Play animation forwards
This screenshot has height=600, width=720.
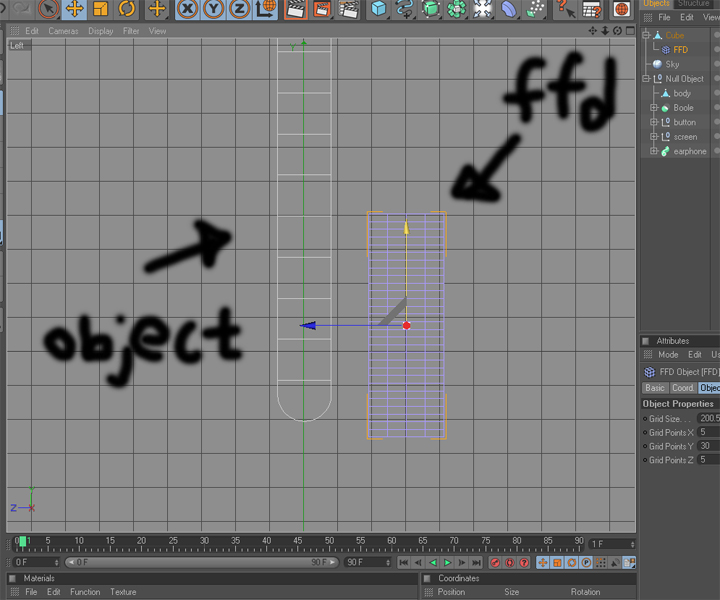pos(447,562)
